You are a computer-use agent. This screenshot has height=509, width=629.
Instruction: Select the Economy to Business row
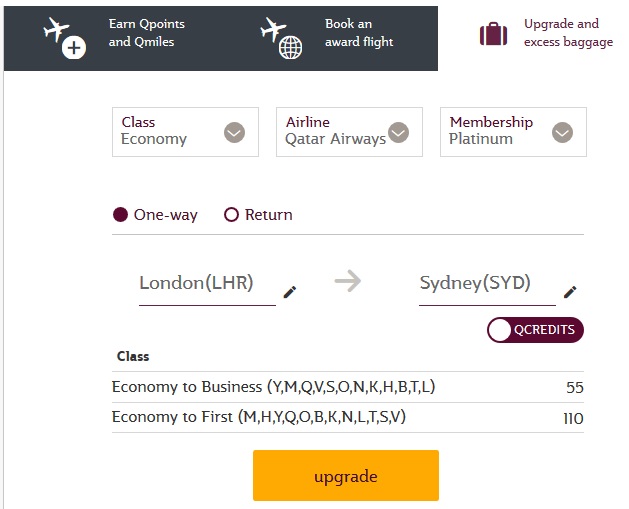click(x=347, y=388)
